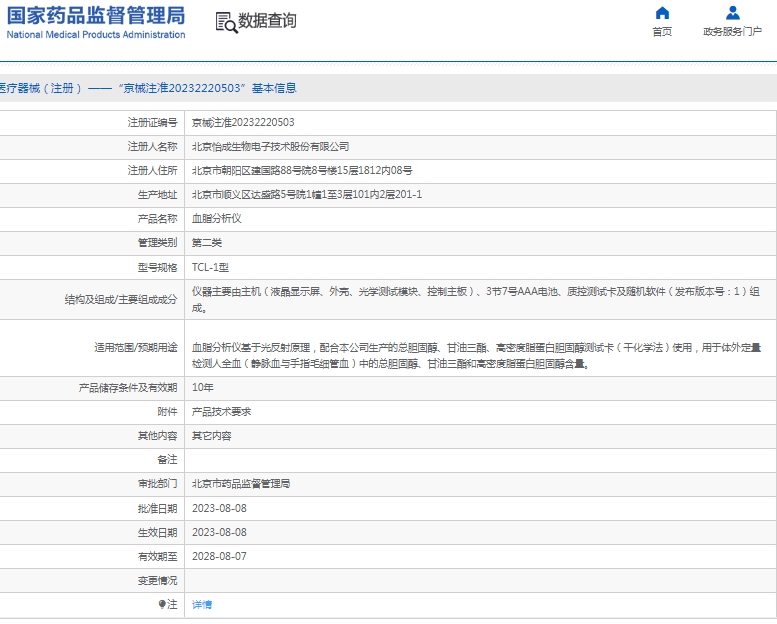Click the National Medical Products Administration logo

point(96,22)
